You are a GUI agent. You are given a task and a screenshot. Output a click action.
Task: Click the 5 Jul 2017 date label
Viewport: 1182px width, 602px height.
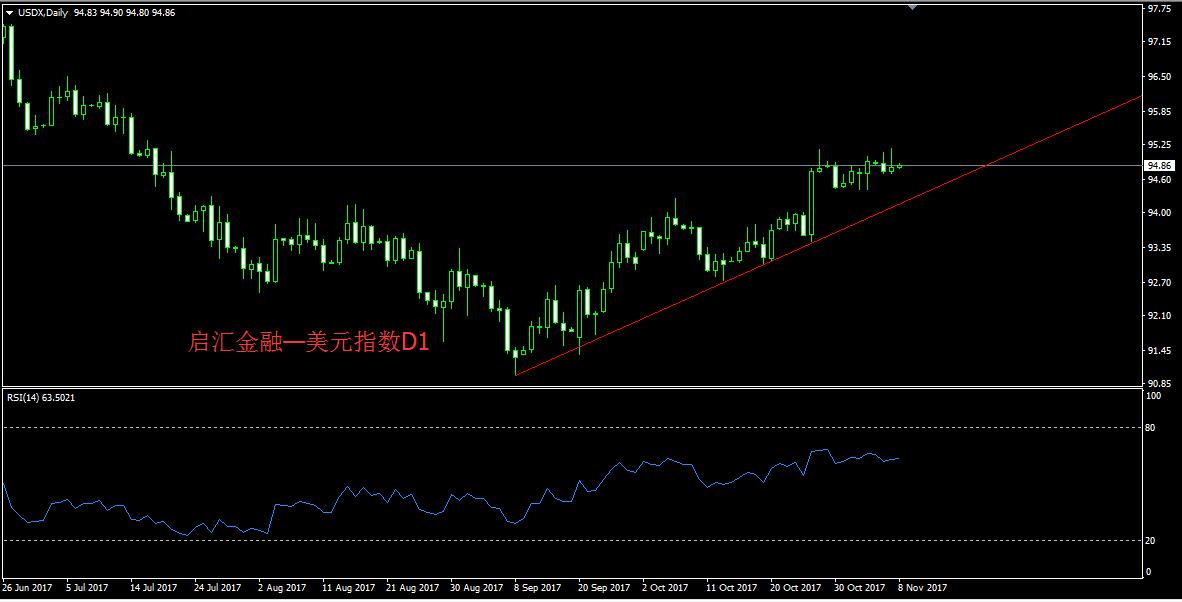click(x=87, y=588)
